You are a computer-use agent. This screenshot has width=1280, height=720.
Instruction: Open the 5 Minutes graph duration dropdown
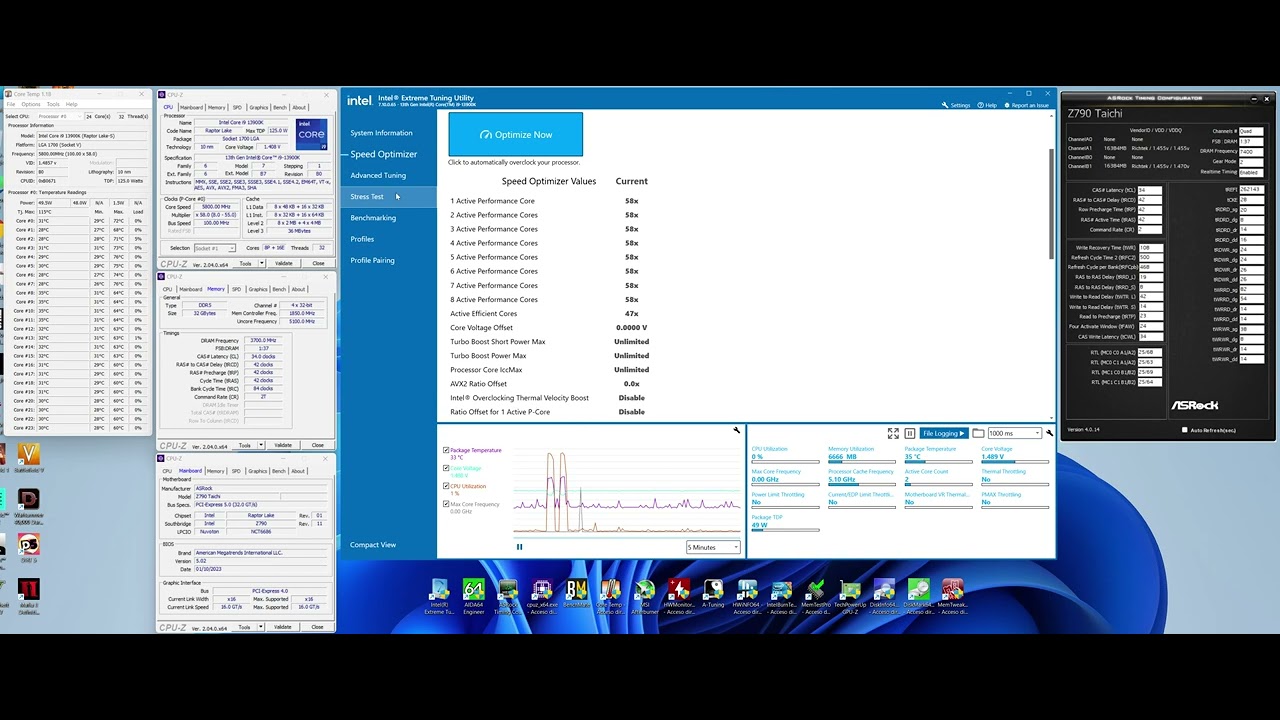coord(713,547)
